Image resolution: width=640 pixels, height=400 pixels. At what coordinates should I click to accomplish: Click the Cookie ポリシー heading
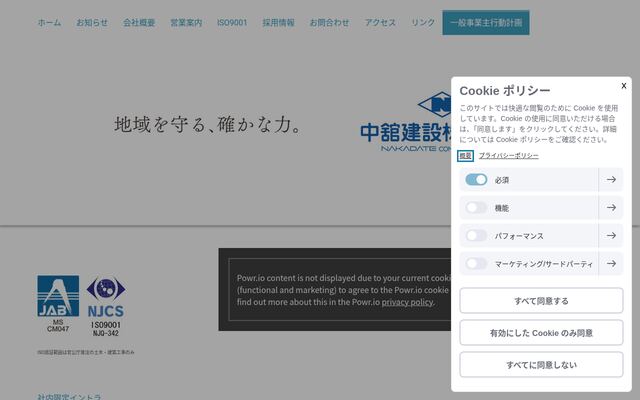tap(505, 91)
